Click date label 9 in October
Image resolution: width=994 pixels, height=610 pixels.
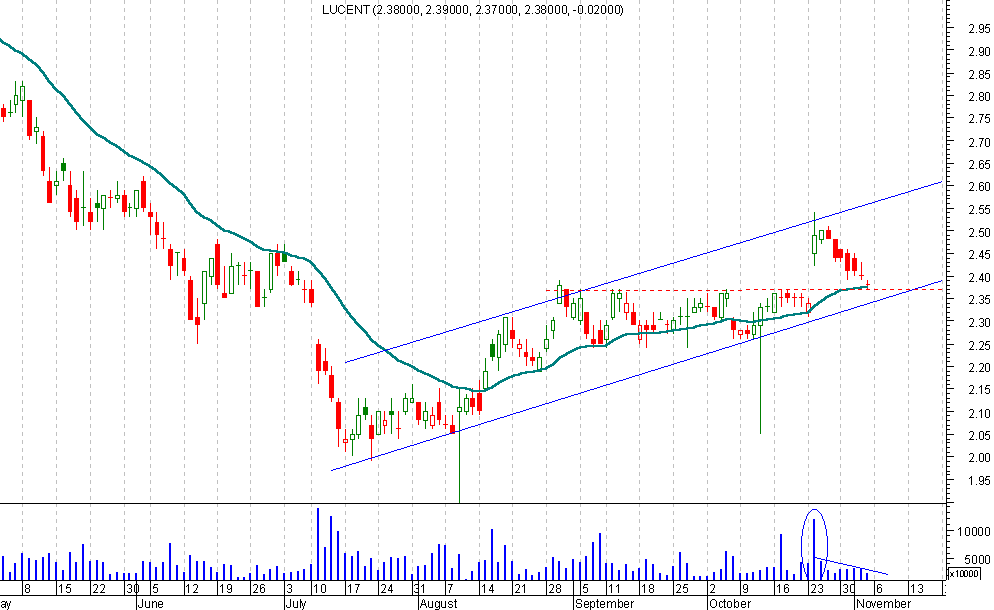pyautogui.click(x=746, y=588)
